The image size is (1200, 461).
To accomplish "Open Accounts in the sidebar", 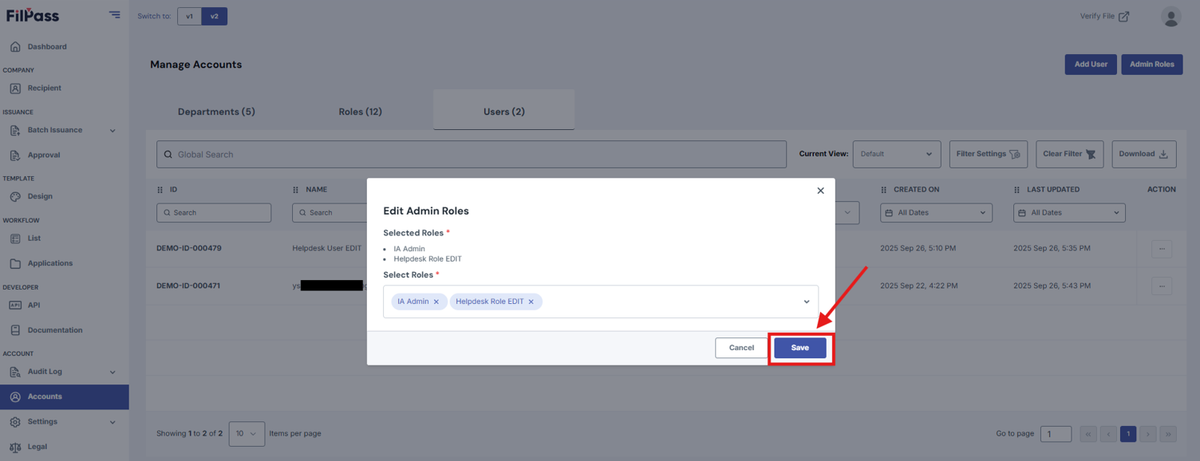I will (64, 397).
